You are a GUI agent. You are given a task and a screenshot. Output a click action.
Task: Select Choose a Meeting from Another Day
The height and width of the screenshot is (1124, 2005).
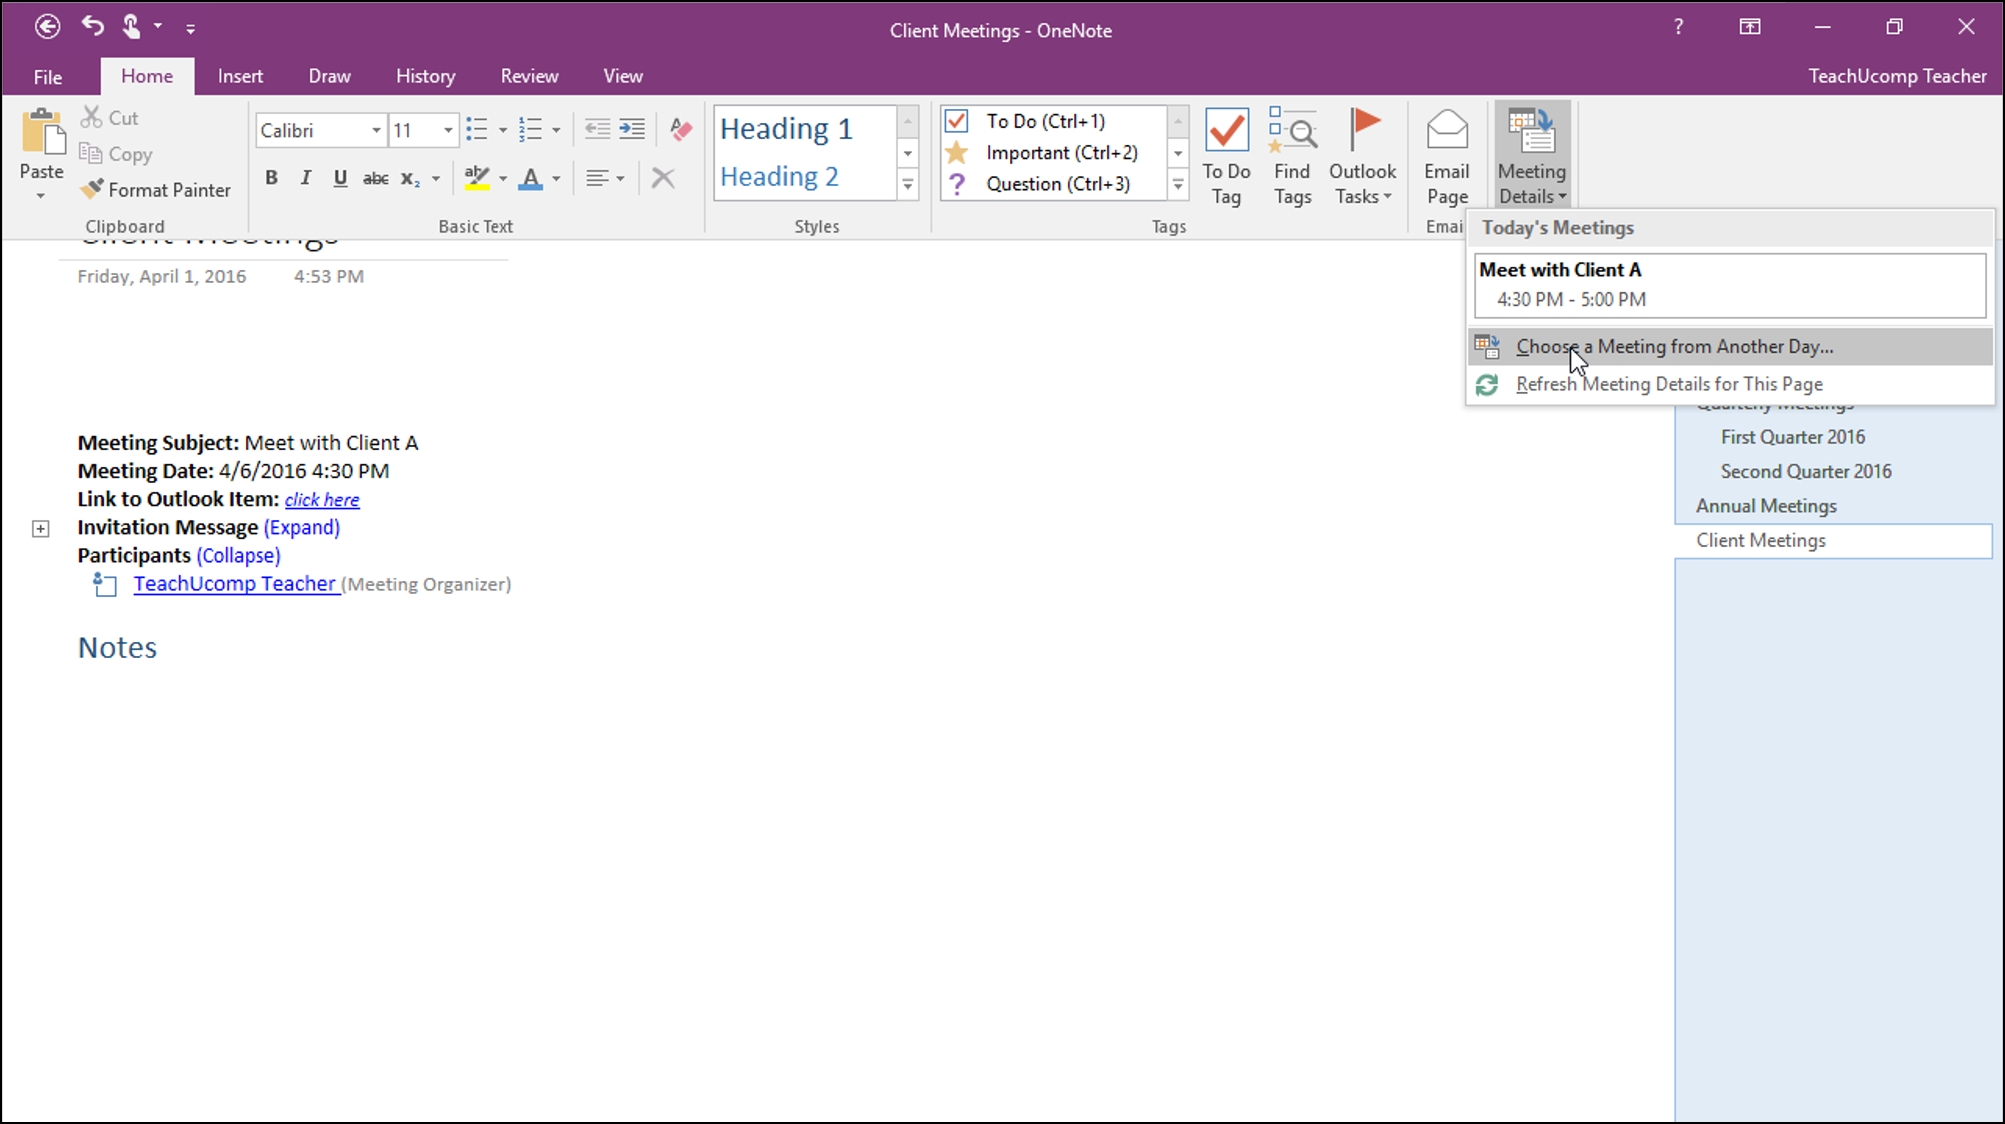click(1675, 346)
